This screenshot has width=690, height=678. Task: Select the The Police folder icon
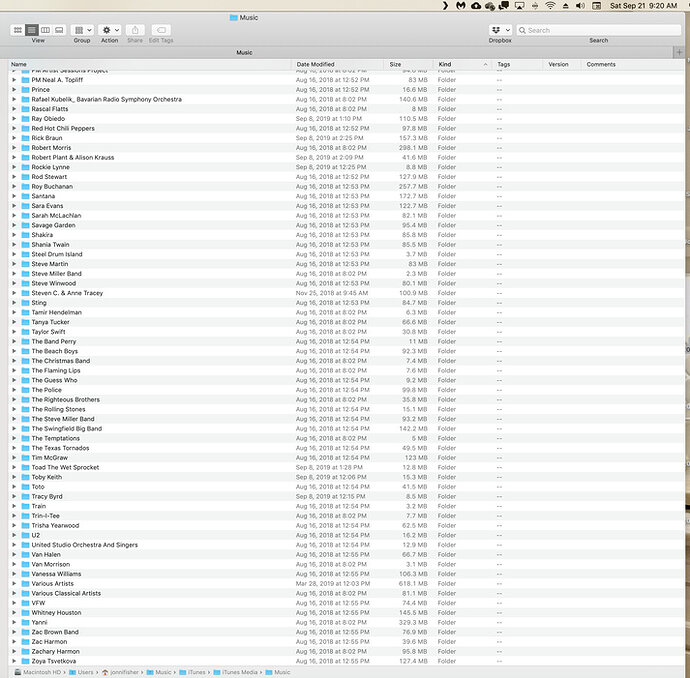pos(26,390)
